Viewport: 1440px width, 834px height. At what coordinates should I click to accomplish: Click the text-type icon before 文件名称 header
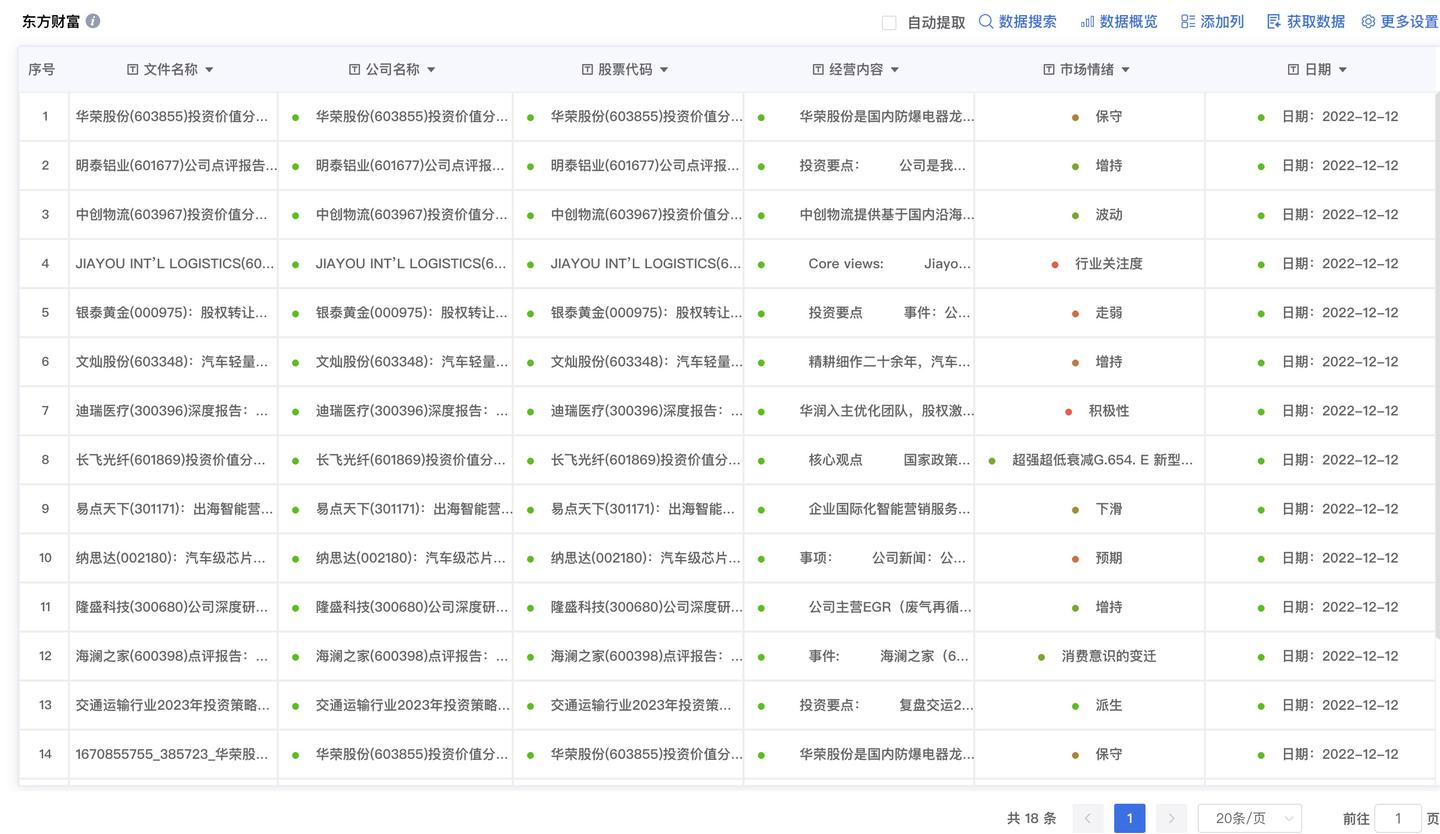click(x=133, y=69)
